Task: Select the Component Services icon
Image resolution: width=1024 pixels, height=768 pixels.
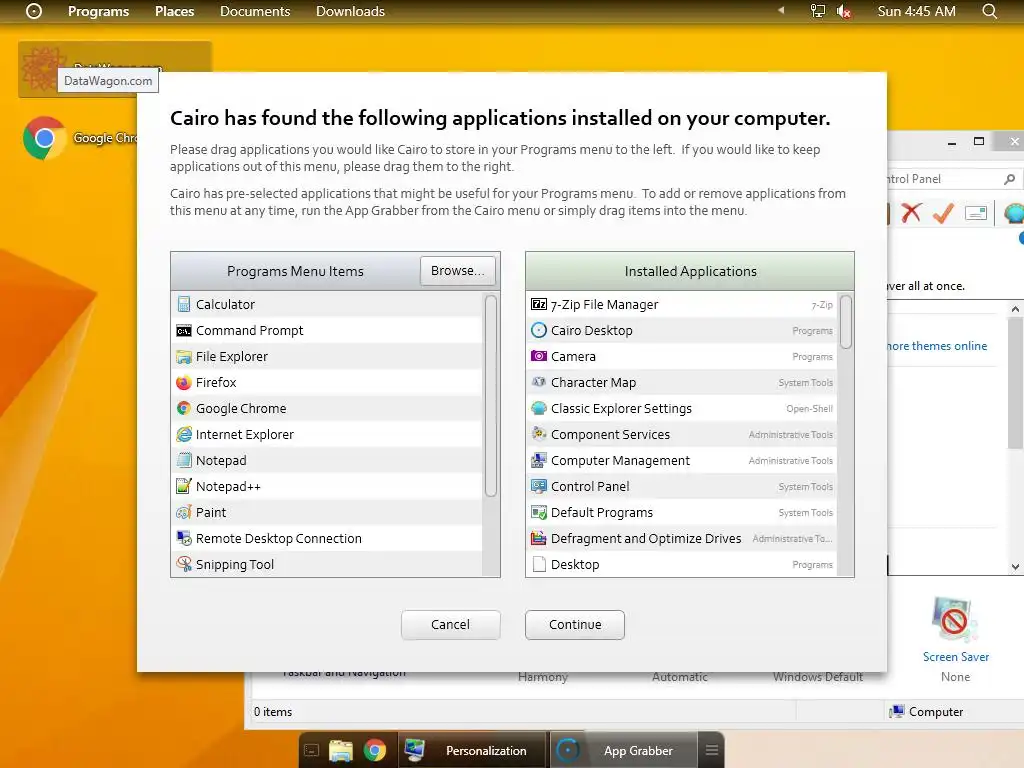Action: point(539,434)
